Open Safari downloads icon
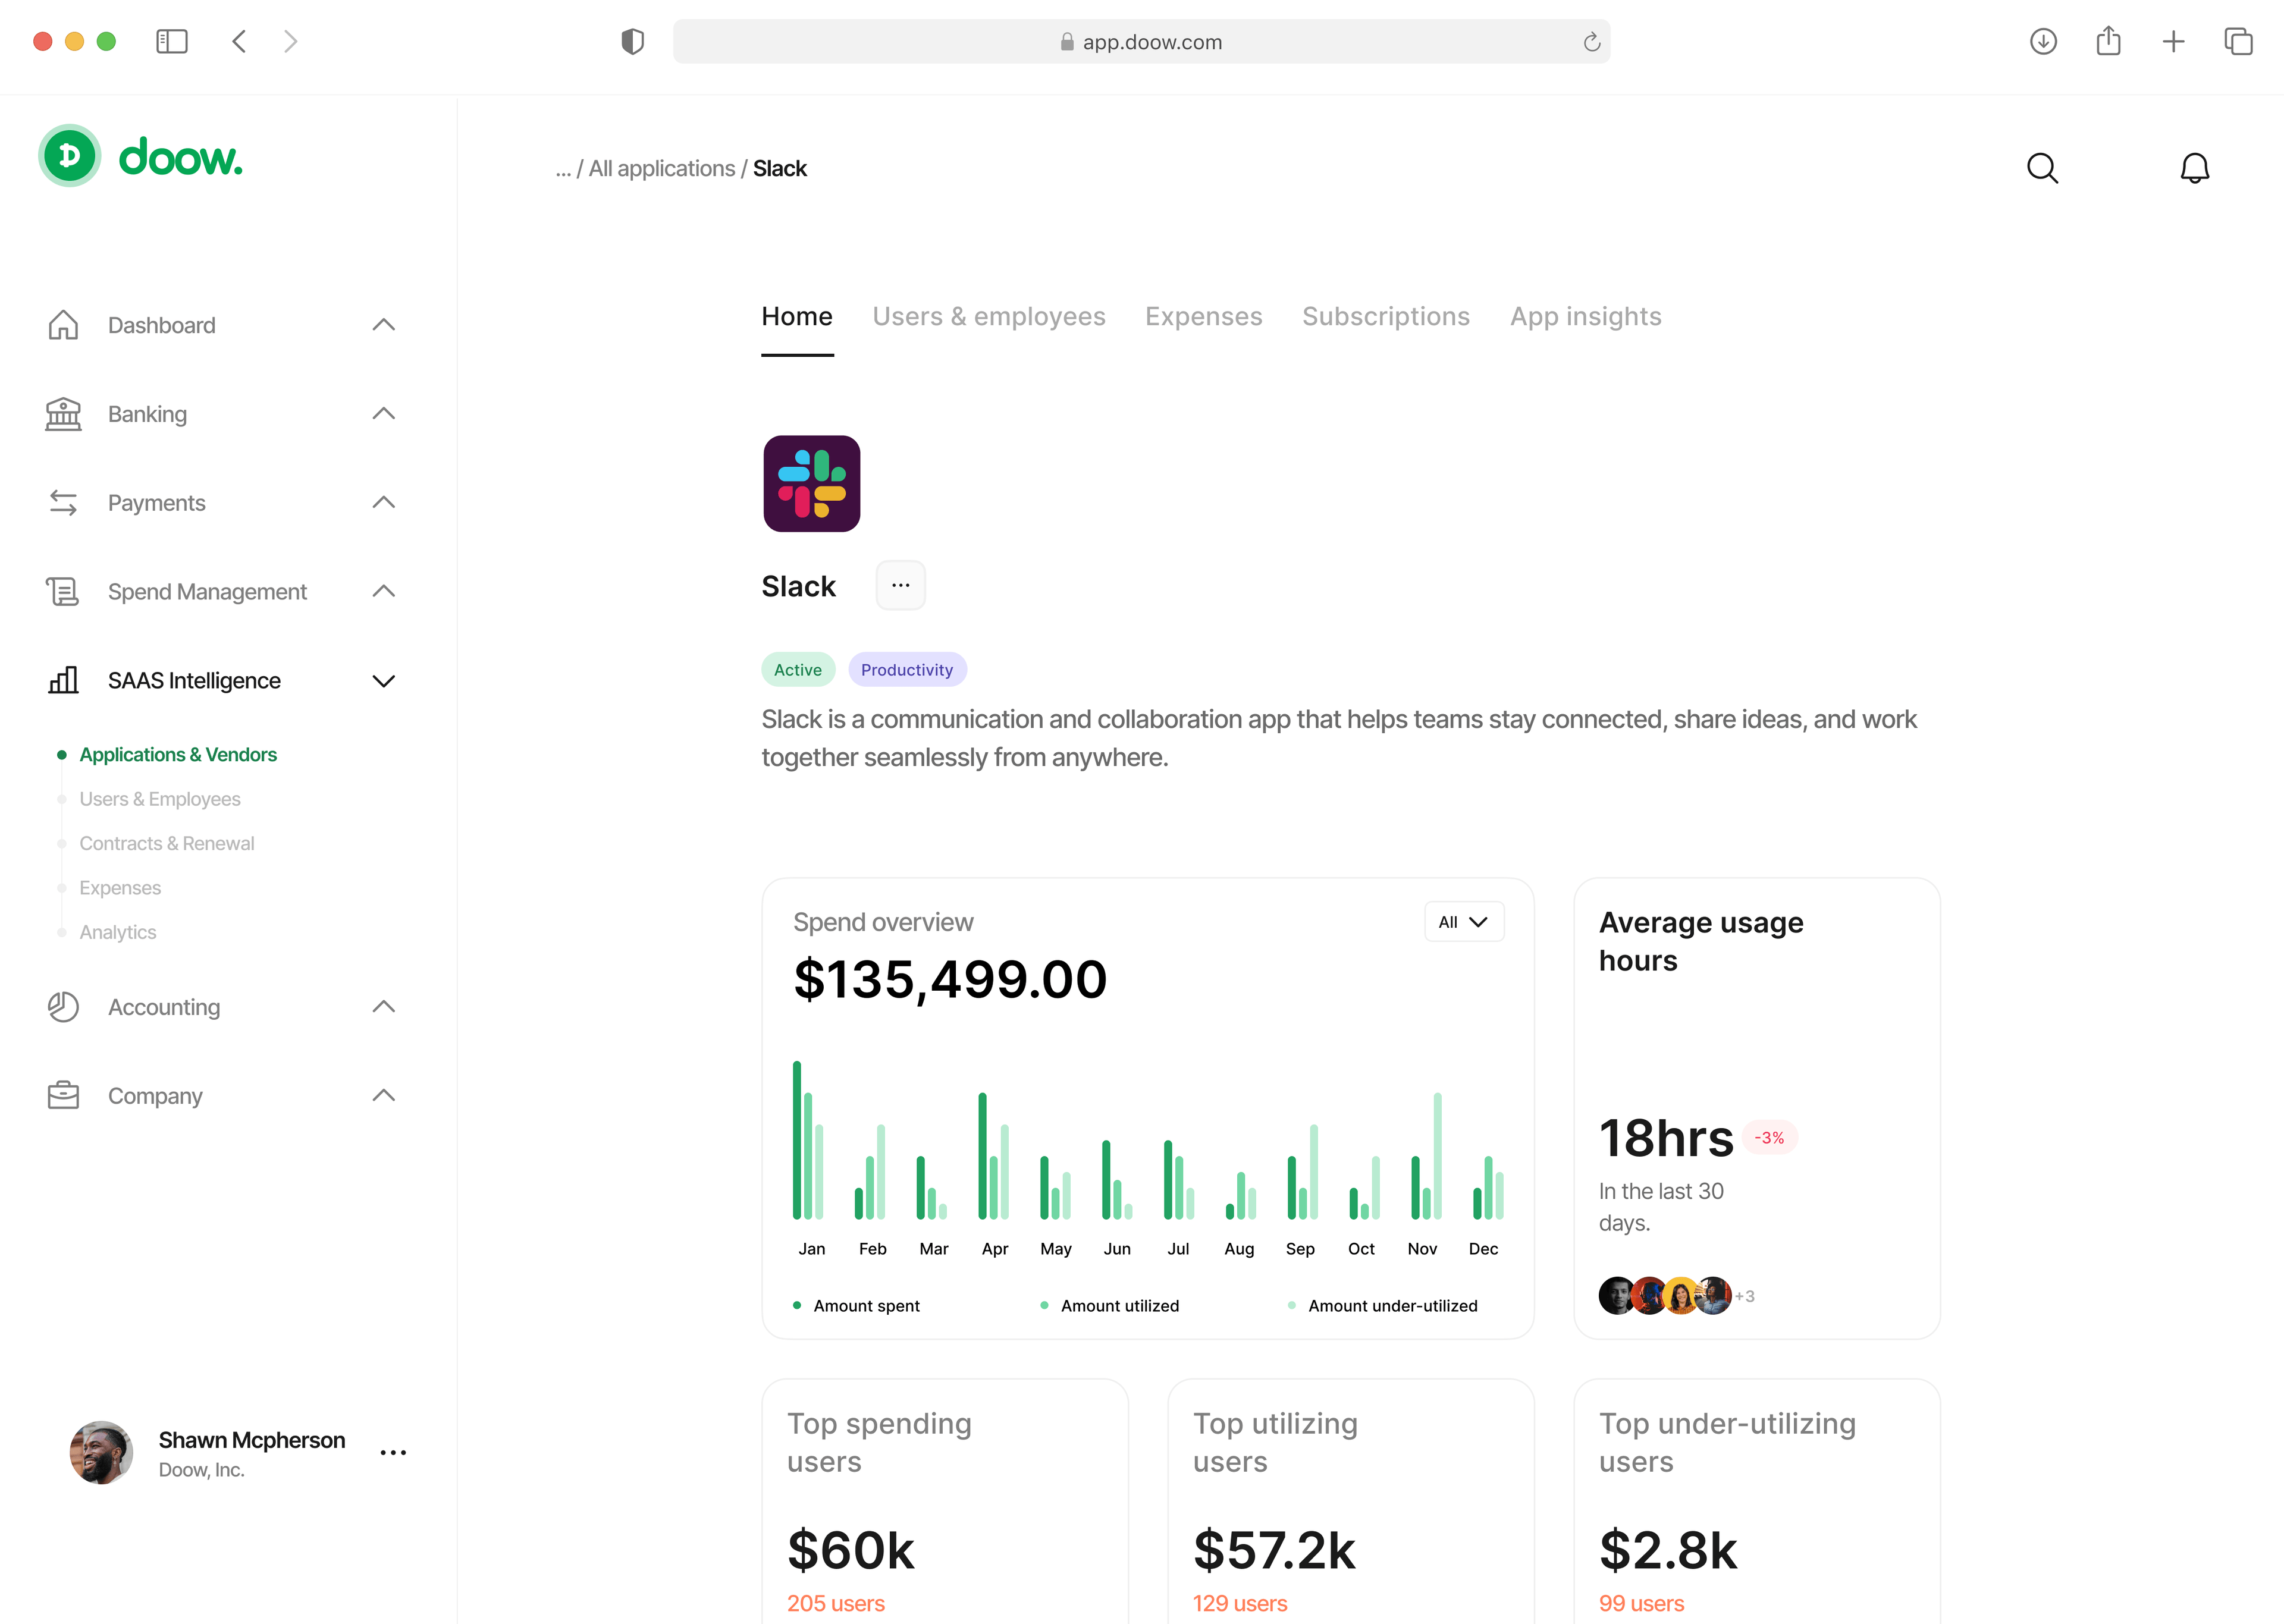 (2043, 41)
